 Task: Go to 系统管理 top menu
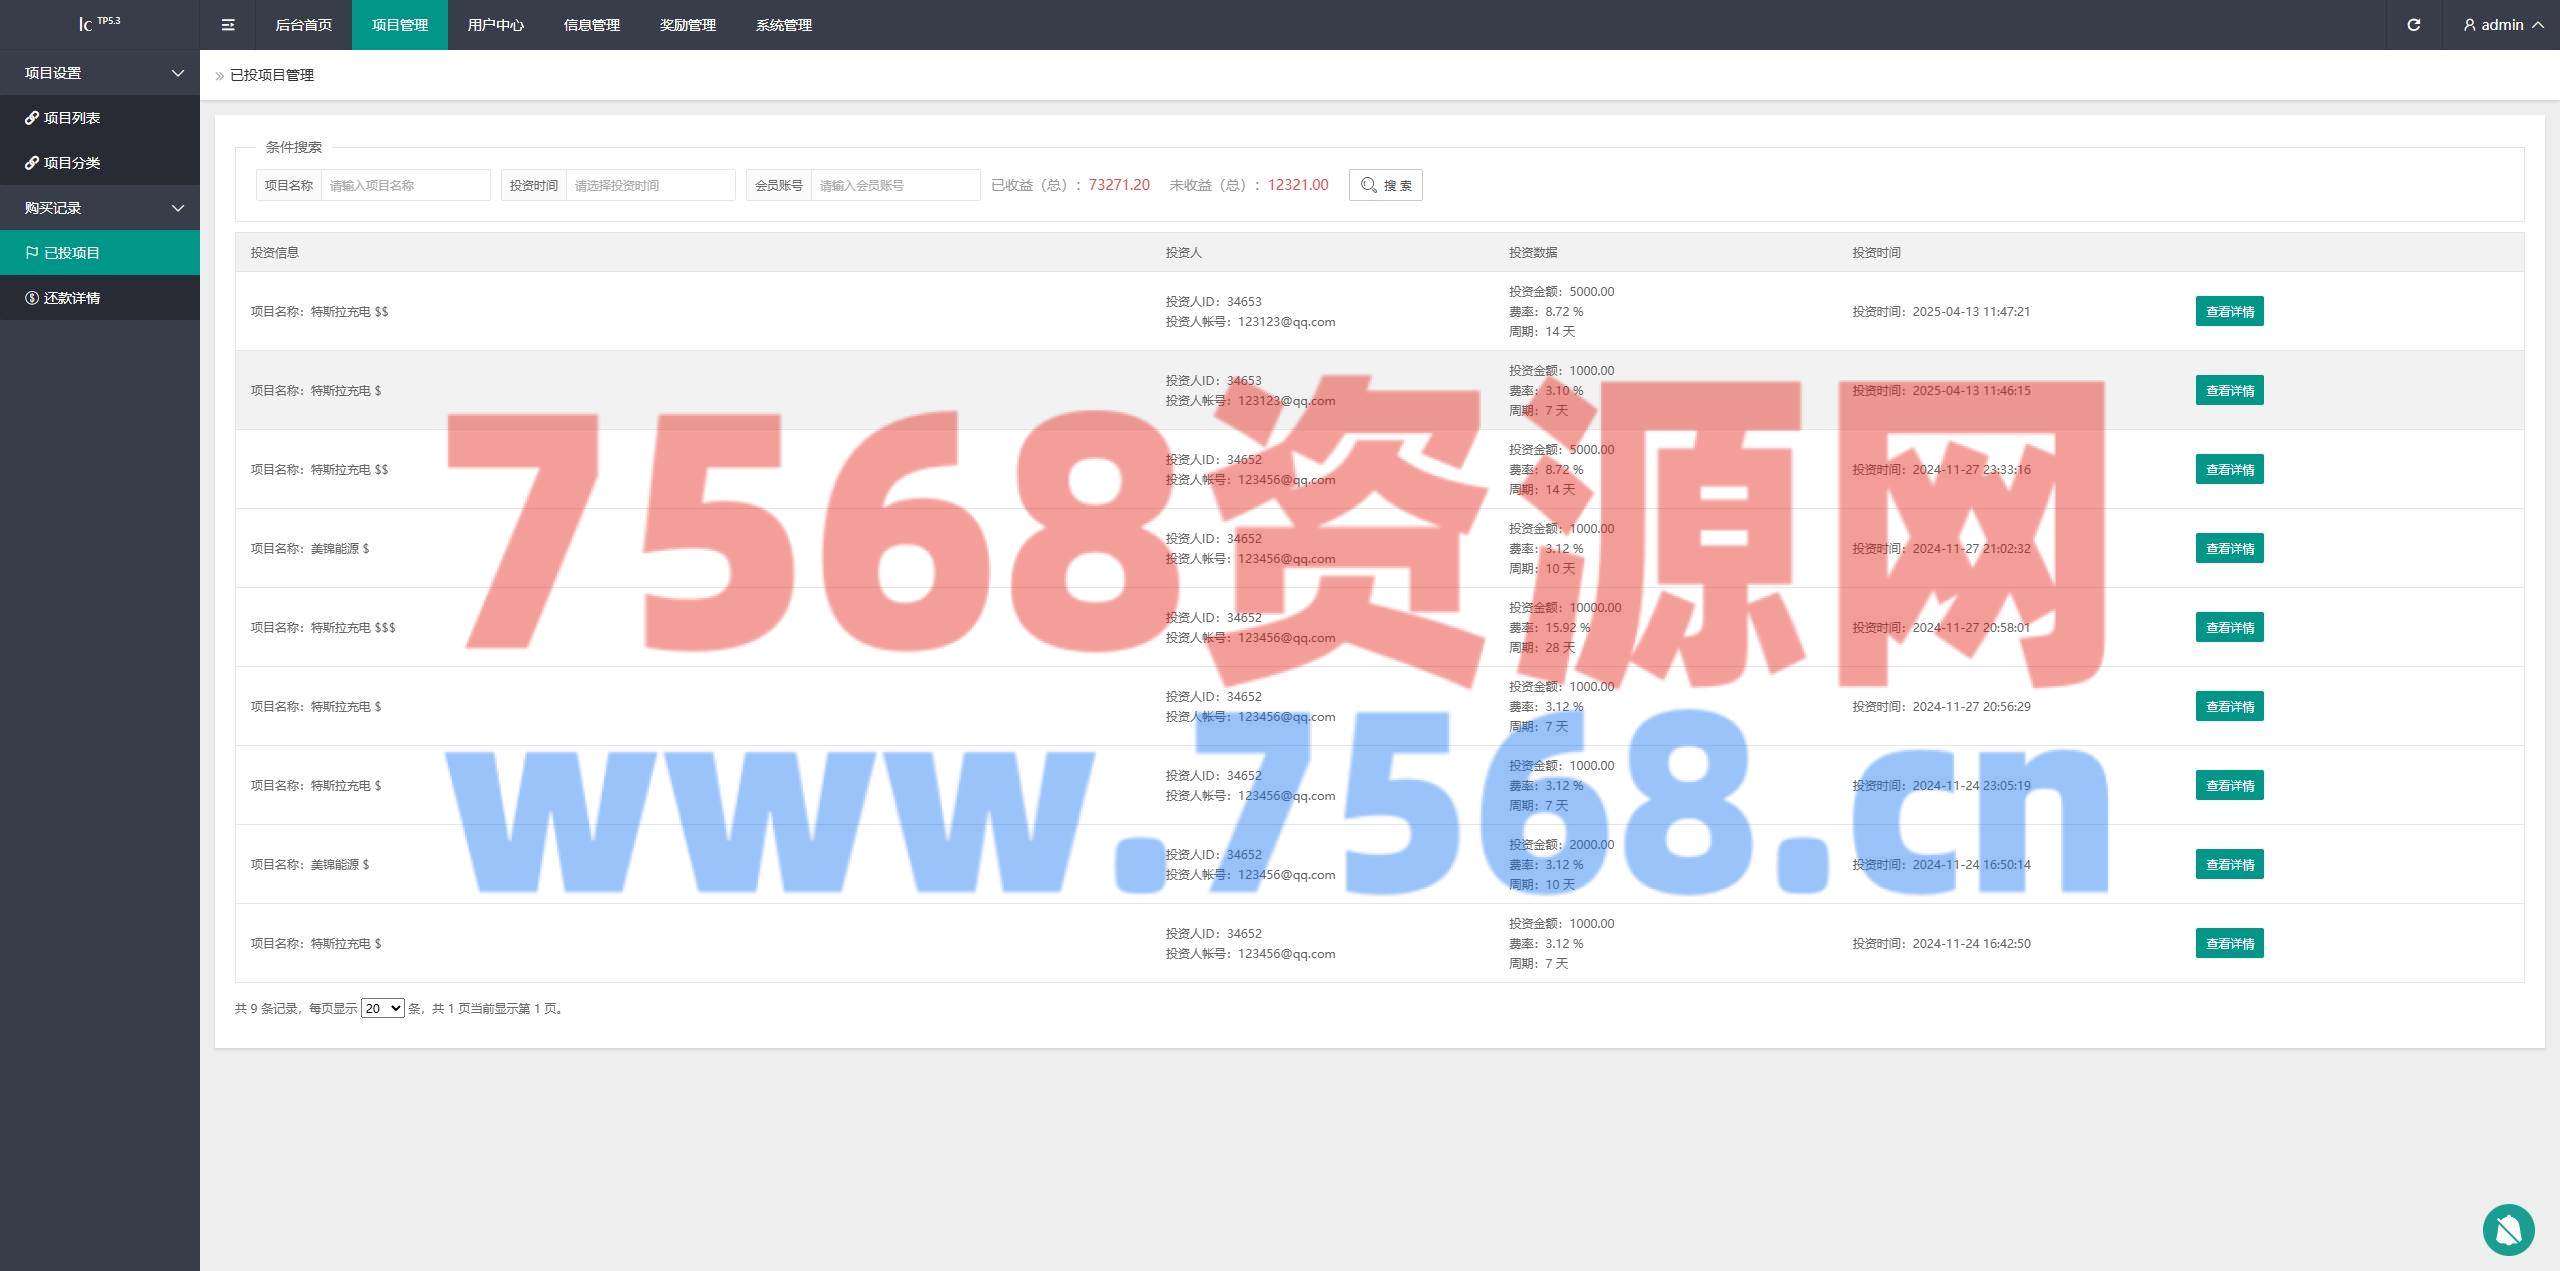coord(783,25)
